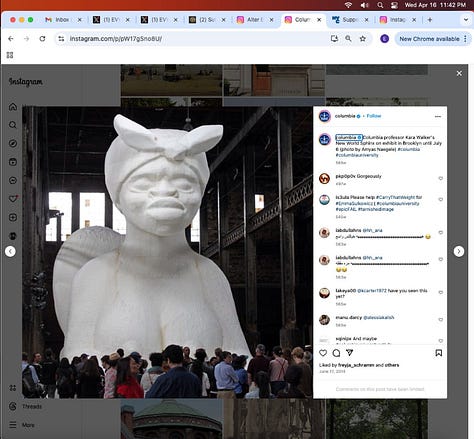Open the post's three-dot more options
This screenshot has width=474, height=439.
[438, 116]
